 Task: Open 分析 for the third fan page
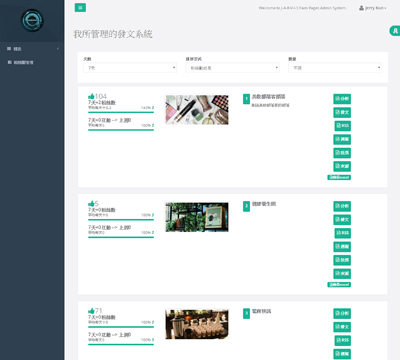[x=342, y=314]
